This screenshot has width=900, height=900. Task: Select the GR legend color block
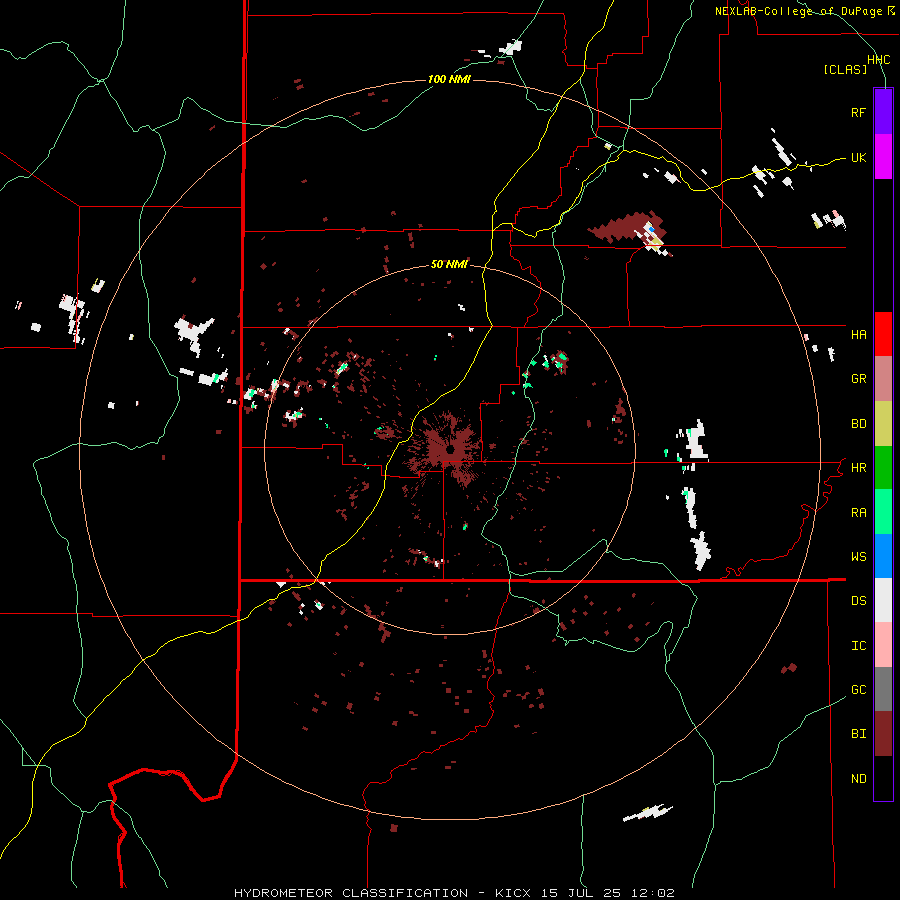pos(883,379)
